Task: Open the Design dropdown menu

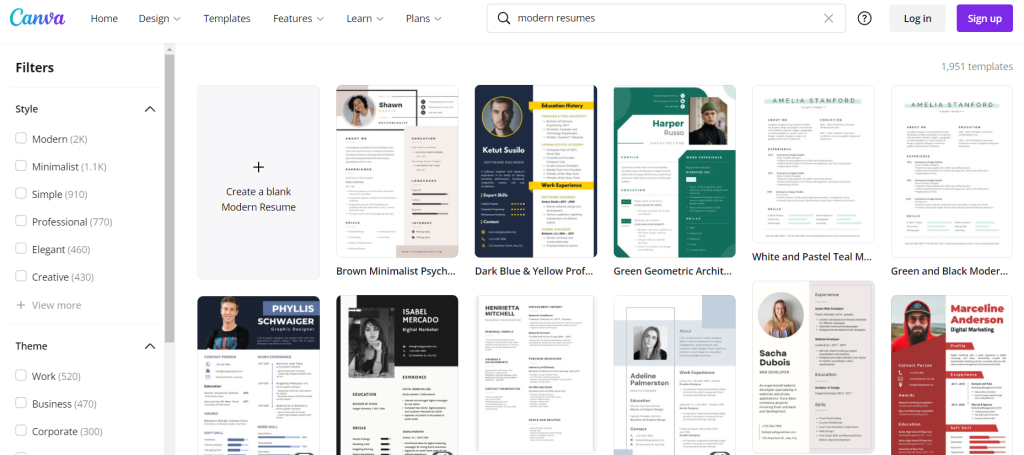Action: coord(160,18)
